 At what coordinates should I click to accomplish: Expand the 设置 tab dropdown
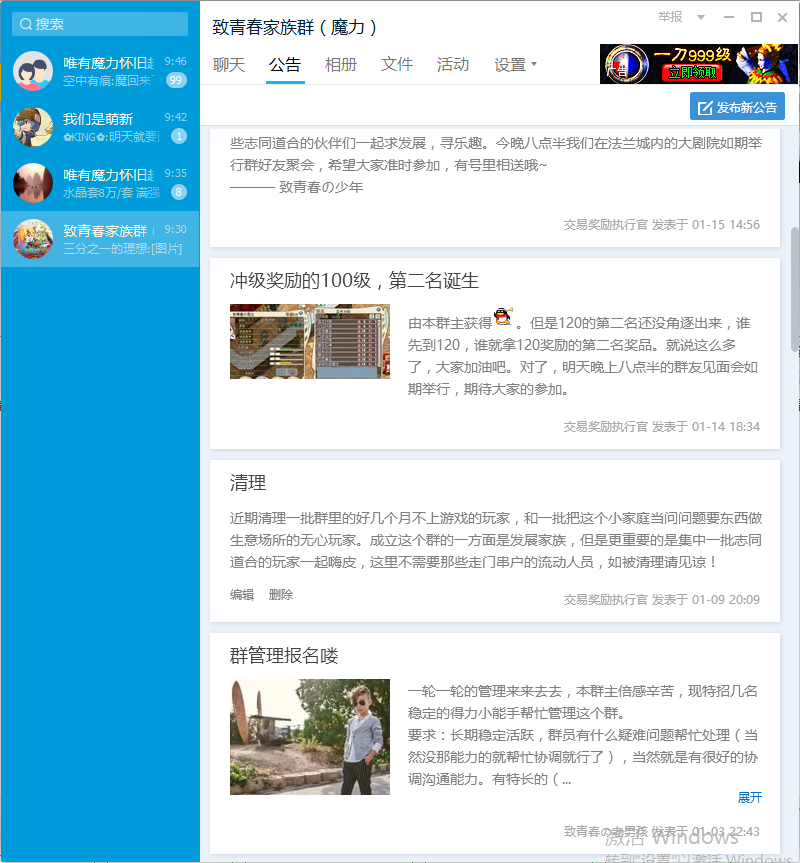tap(533, 65)
